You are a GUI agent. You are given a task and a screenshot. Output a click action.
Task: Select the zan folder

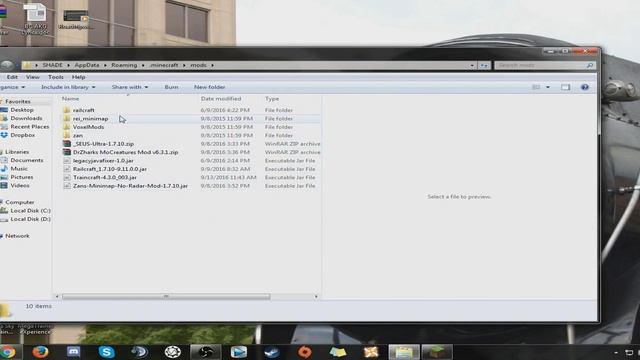[78, 136]
